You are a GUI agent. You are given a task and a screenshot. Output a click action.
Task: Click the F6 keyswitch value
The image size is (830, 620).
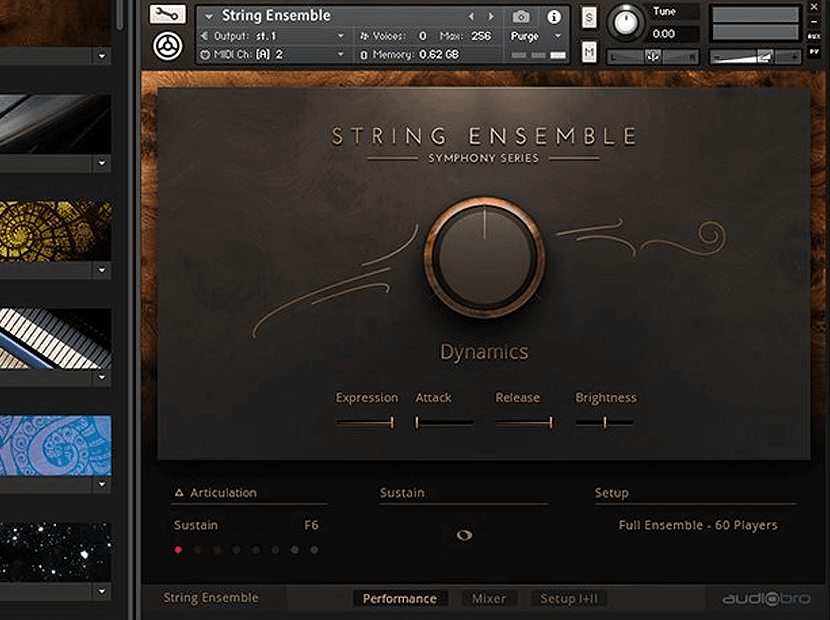coord(311,525)
